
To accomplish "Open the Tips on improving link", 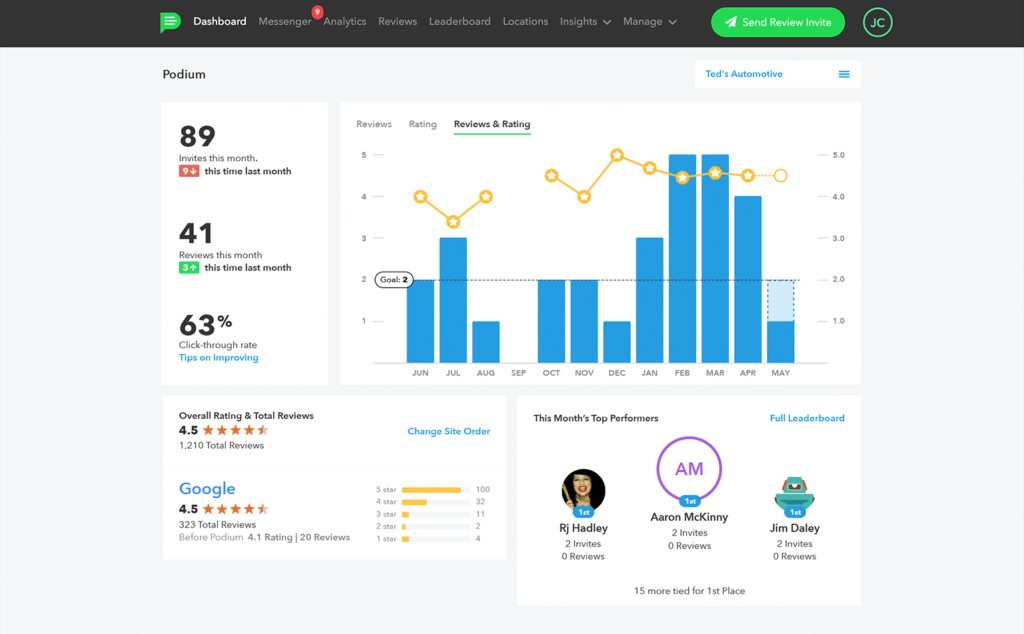I will coord(218,357).
